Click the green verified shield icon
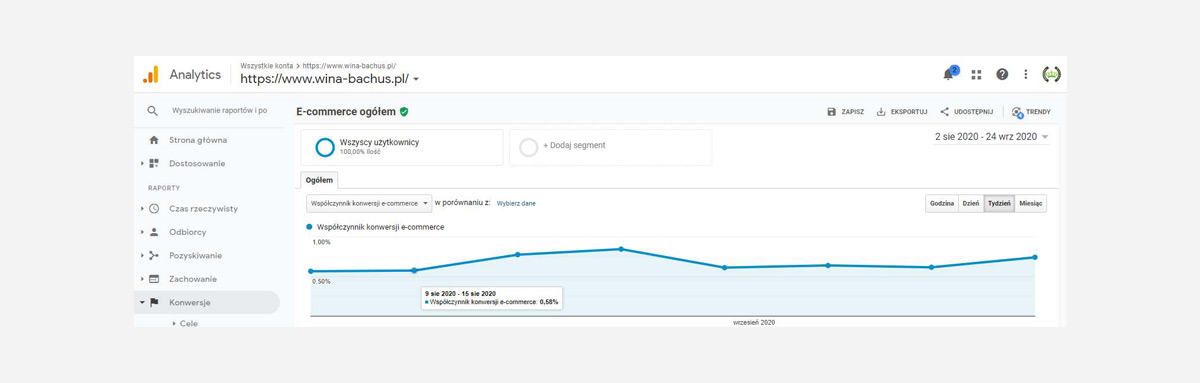Image resolution: width=1200 pixels, height=383 pixels. (x=404, y=112)
